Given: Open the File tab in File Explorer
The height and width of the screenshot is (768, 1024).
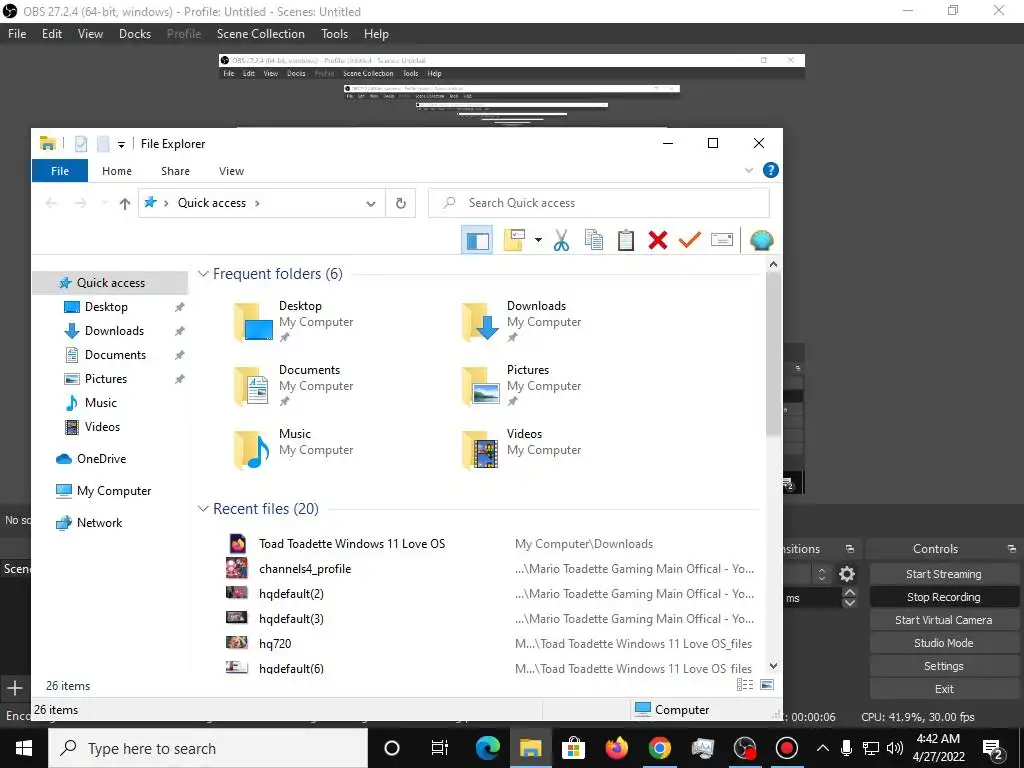Looking at the screenshot, I should tap(59, 170).
